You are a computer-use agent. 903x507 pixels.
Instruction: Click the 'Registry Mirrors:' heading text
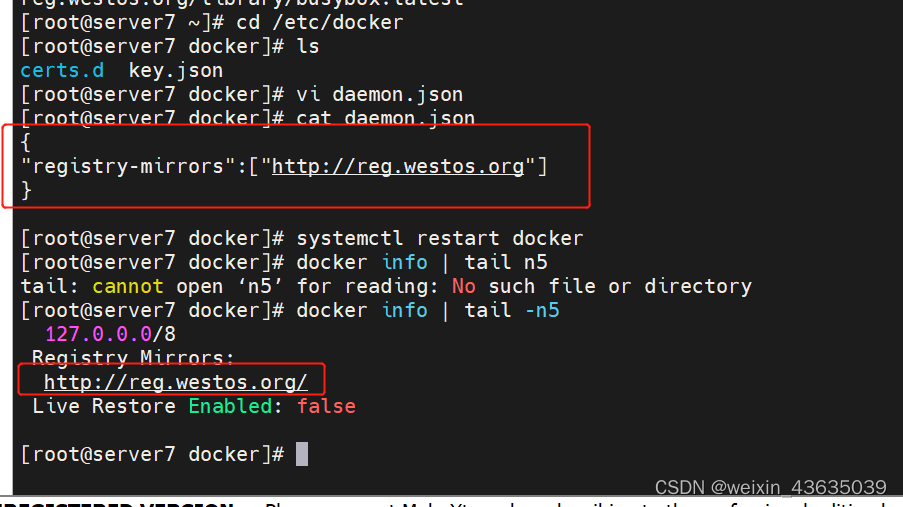click(133, 358)
